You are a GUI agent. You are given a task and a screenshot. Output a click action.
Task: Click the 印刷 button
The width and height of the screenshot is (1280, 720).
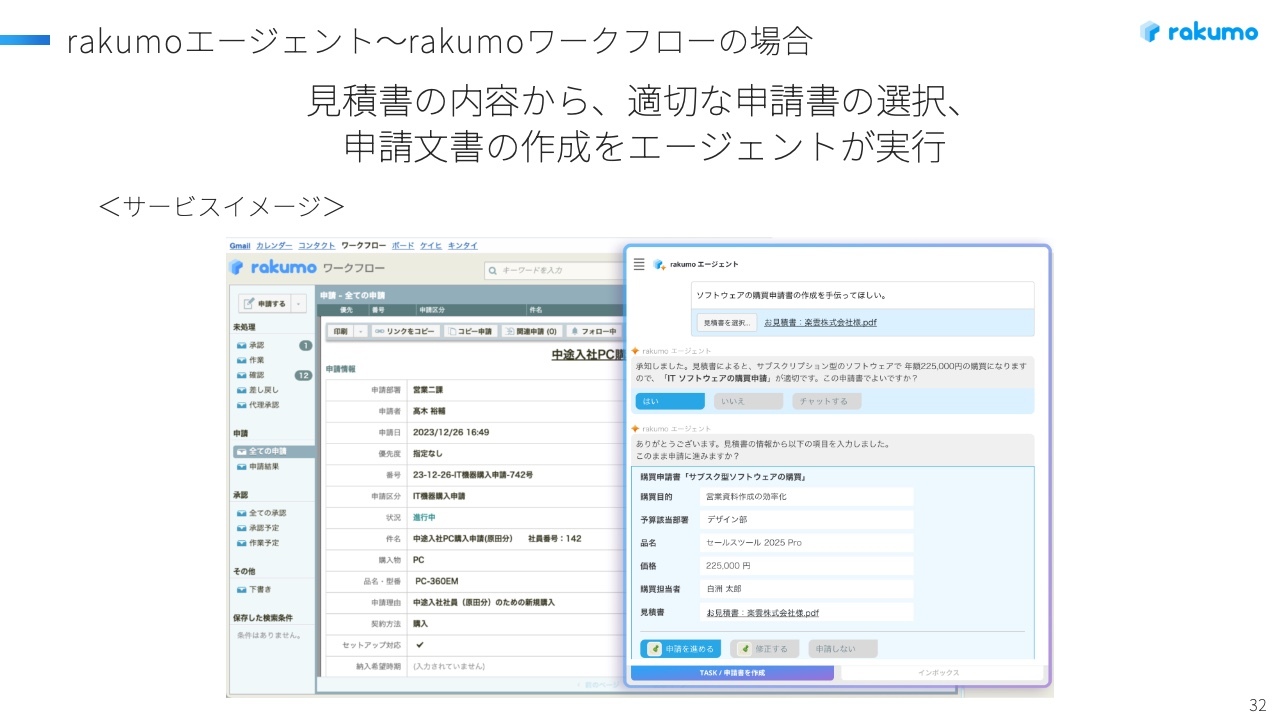click(341, 331)
